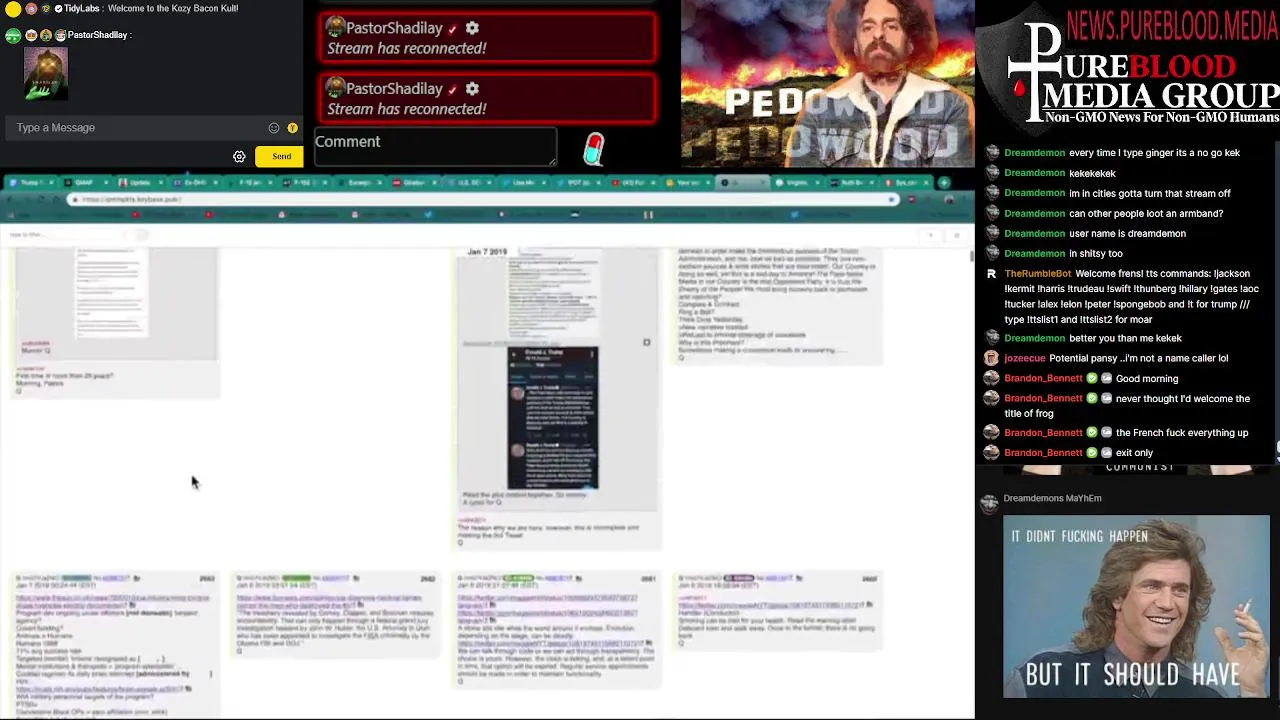The image size is (1280, 720).
Task: Click resize handle of Comment box
Action: point(551,160)
